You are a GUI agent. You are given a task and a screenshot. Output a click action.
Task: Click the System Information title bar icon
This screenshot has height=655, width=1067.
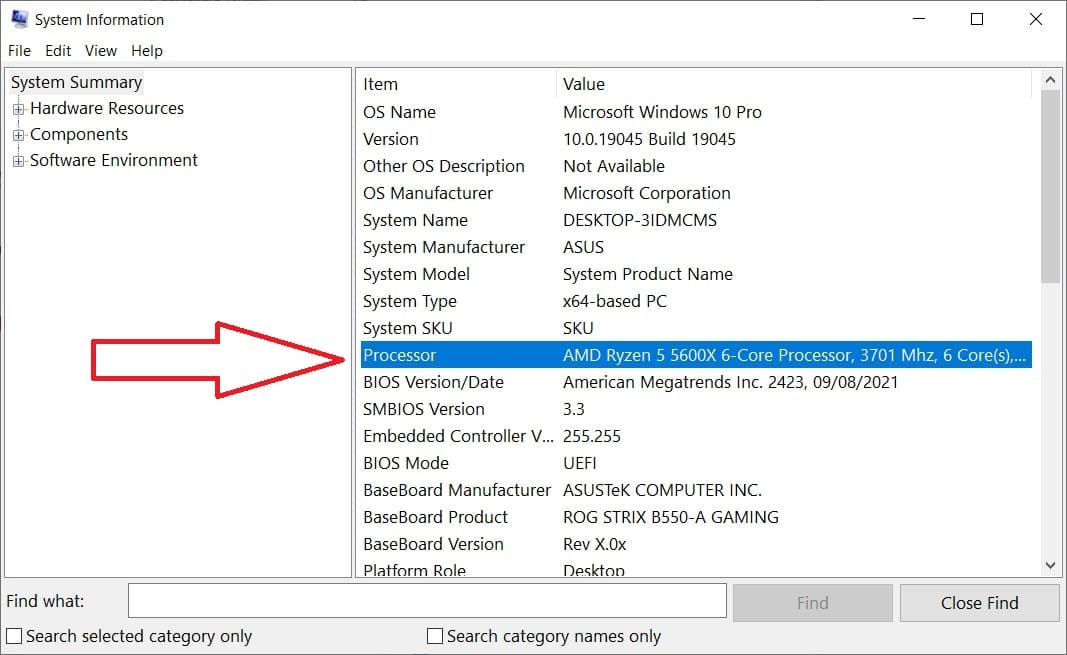pos(18,18)
